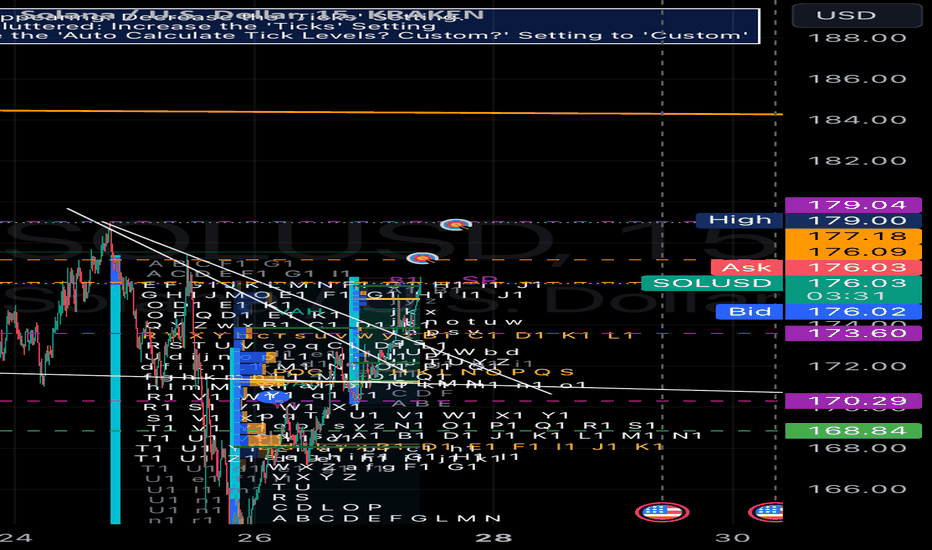Select the purple 173.60 price label
The image size is (932, 550).
(853, 333)
